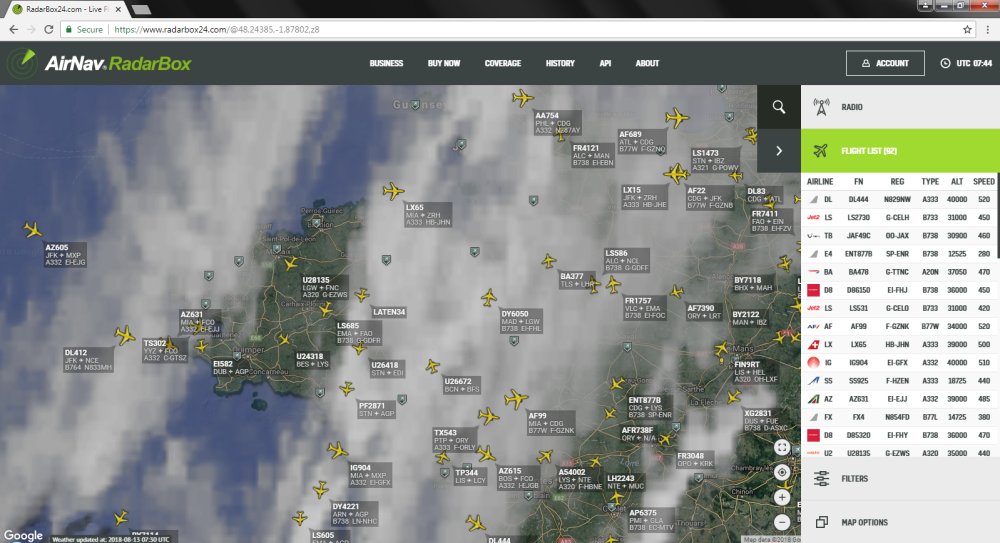1000x543 pixels.
Task: Sort flight list by AIRLINE column
Action: pos(820,181)
